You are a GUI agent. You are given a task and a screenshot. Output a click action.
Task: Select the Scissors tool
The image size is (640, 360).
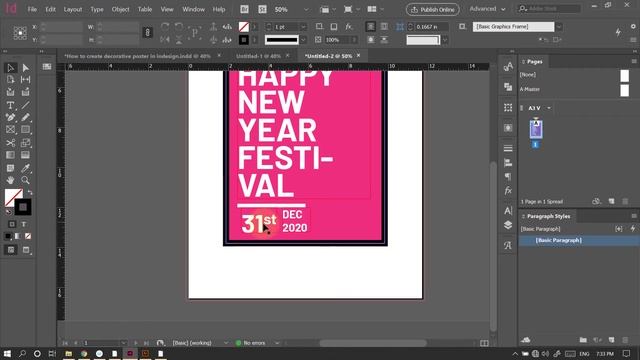click(x=10, y=143)
